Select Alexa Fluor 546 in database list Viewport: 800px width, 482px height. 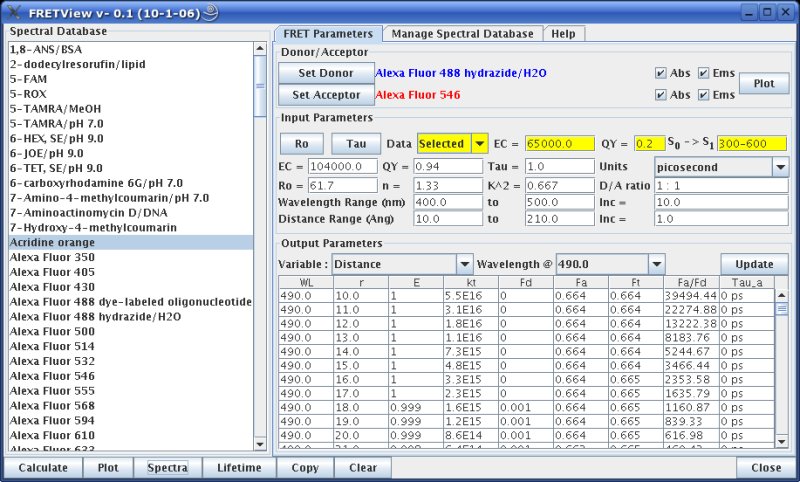pos(52,374)
